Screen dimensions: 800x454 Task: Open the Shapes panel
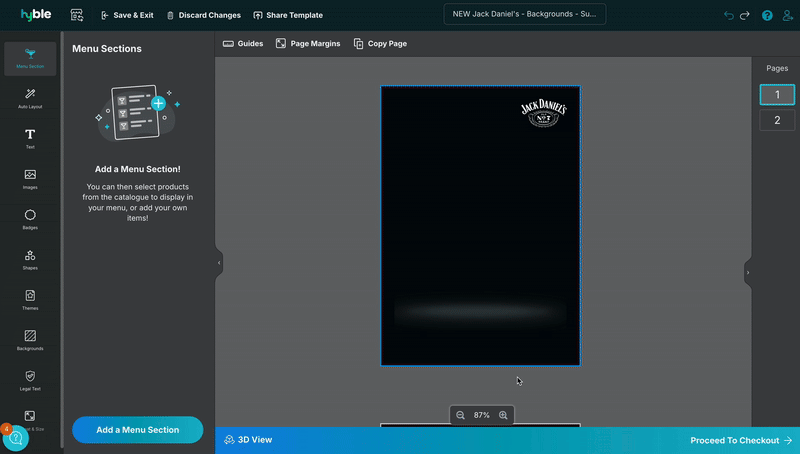point(30,260)
